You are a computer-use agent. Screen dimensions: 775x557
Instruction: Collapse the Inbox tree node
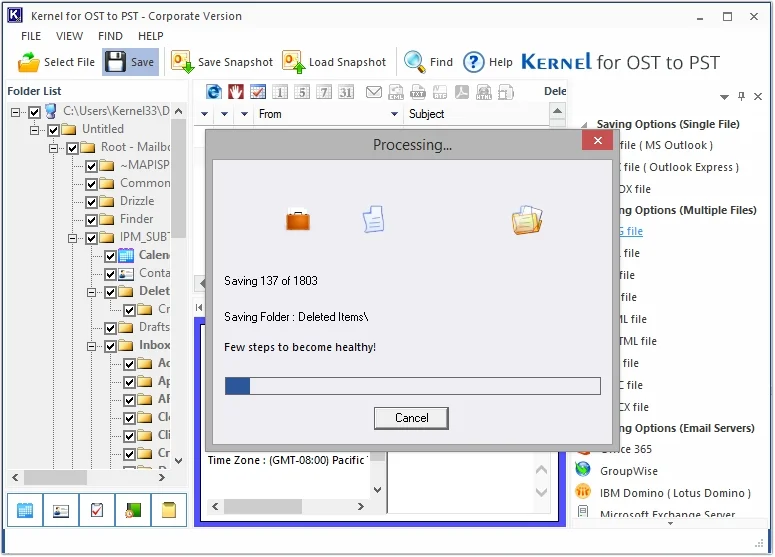(x=91, y=346)
